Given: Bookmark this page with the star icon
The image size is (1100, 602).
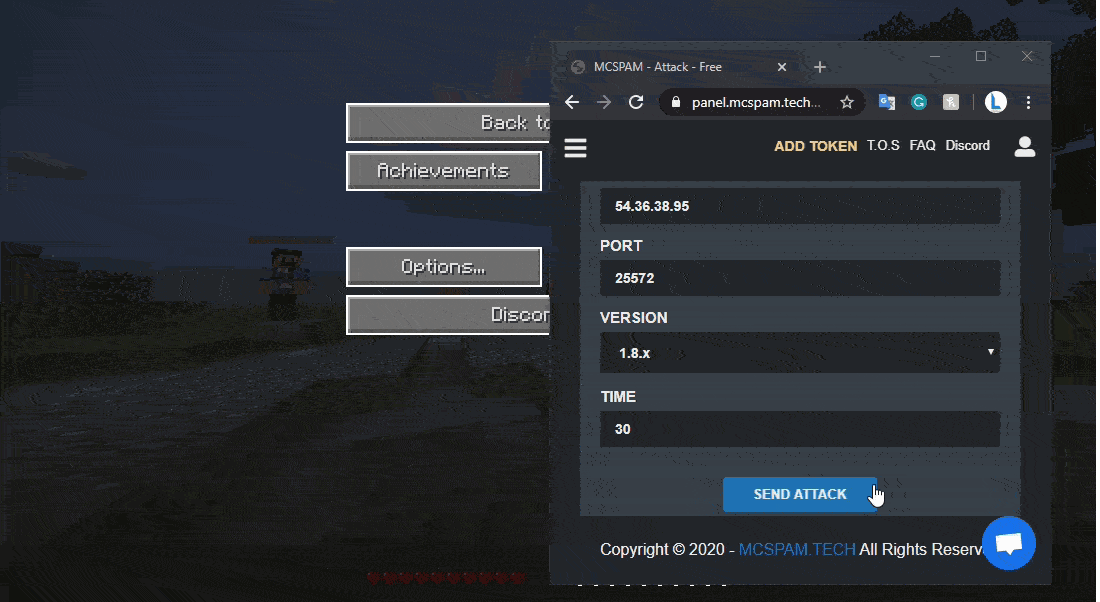Looking at the screenshot, I should pos(846,102).
